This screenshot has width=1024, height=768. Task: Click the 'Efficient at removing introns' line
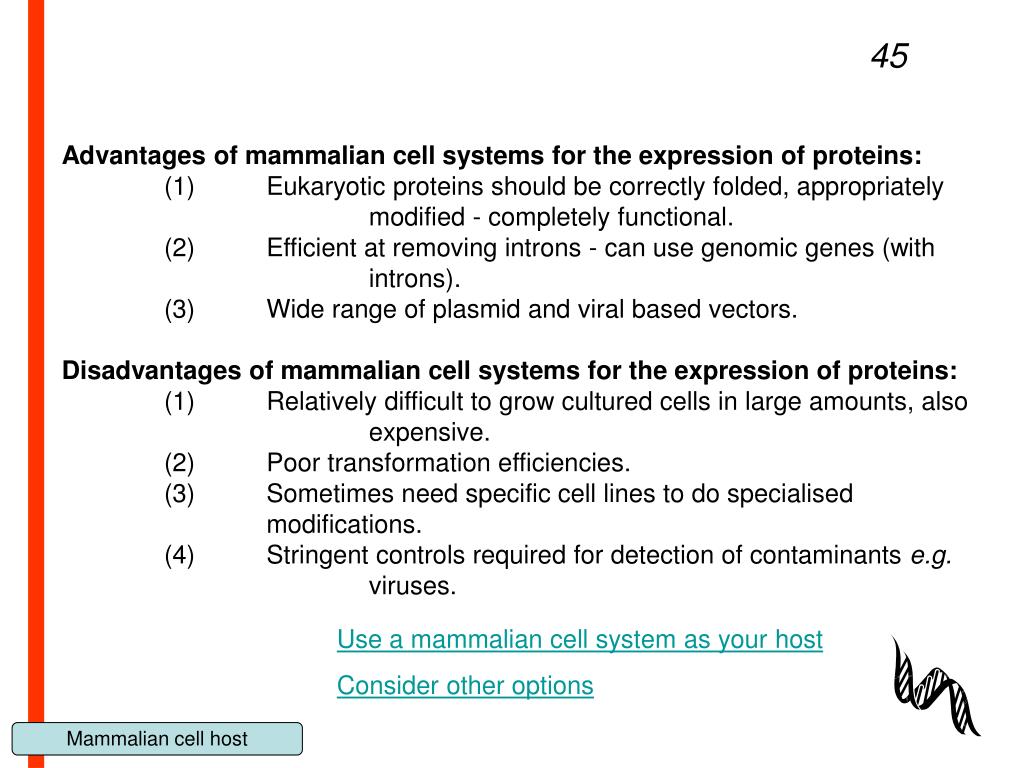click(x=600, y=248)
